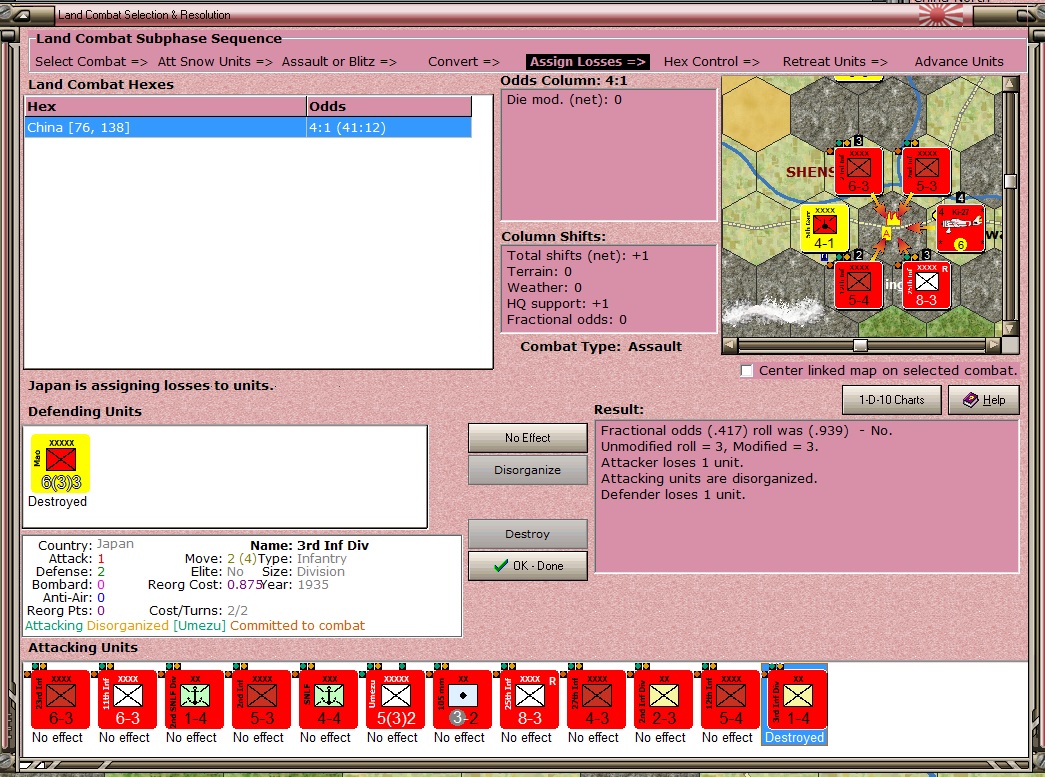Click the HQ support: +1 line
Screen dimensions: 1045x777
[558, 304]
